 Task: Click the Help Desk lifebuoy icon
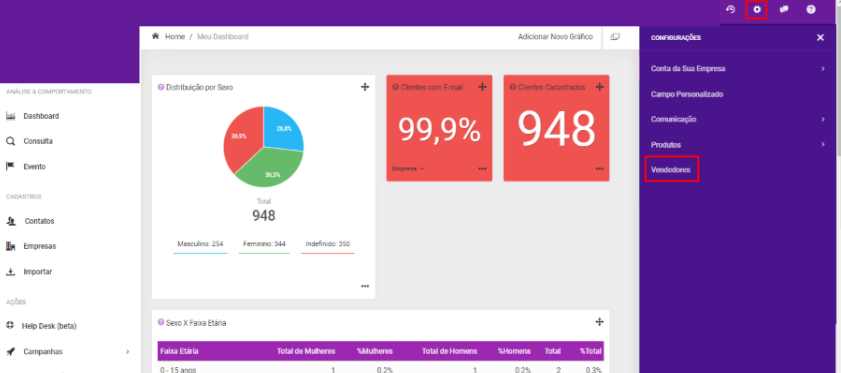[10, 326]
